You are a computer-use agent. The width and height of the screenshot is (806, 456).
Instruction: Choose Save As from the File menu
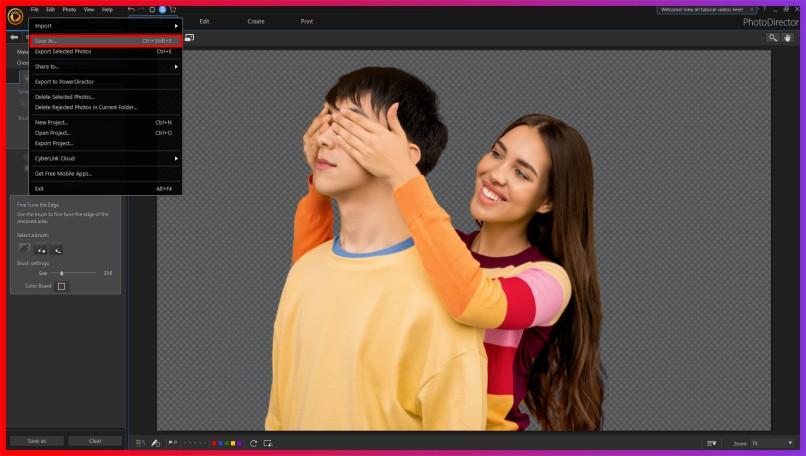(105, 41)
